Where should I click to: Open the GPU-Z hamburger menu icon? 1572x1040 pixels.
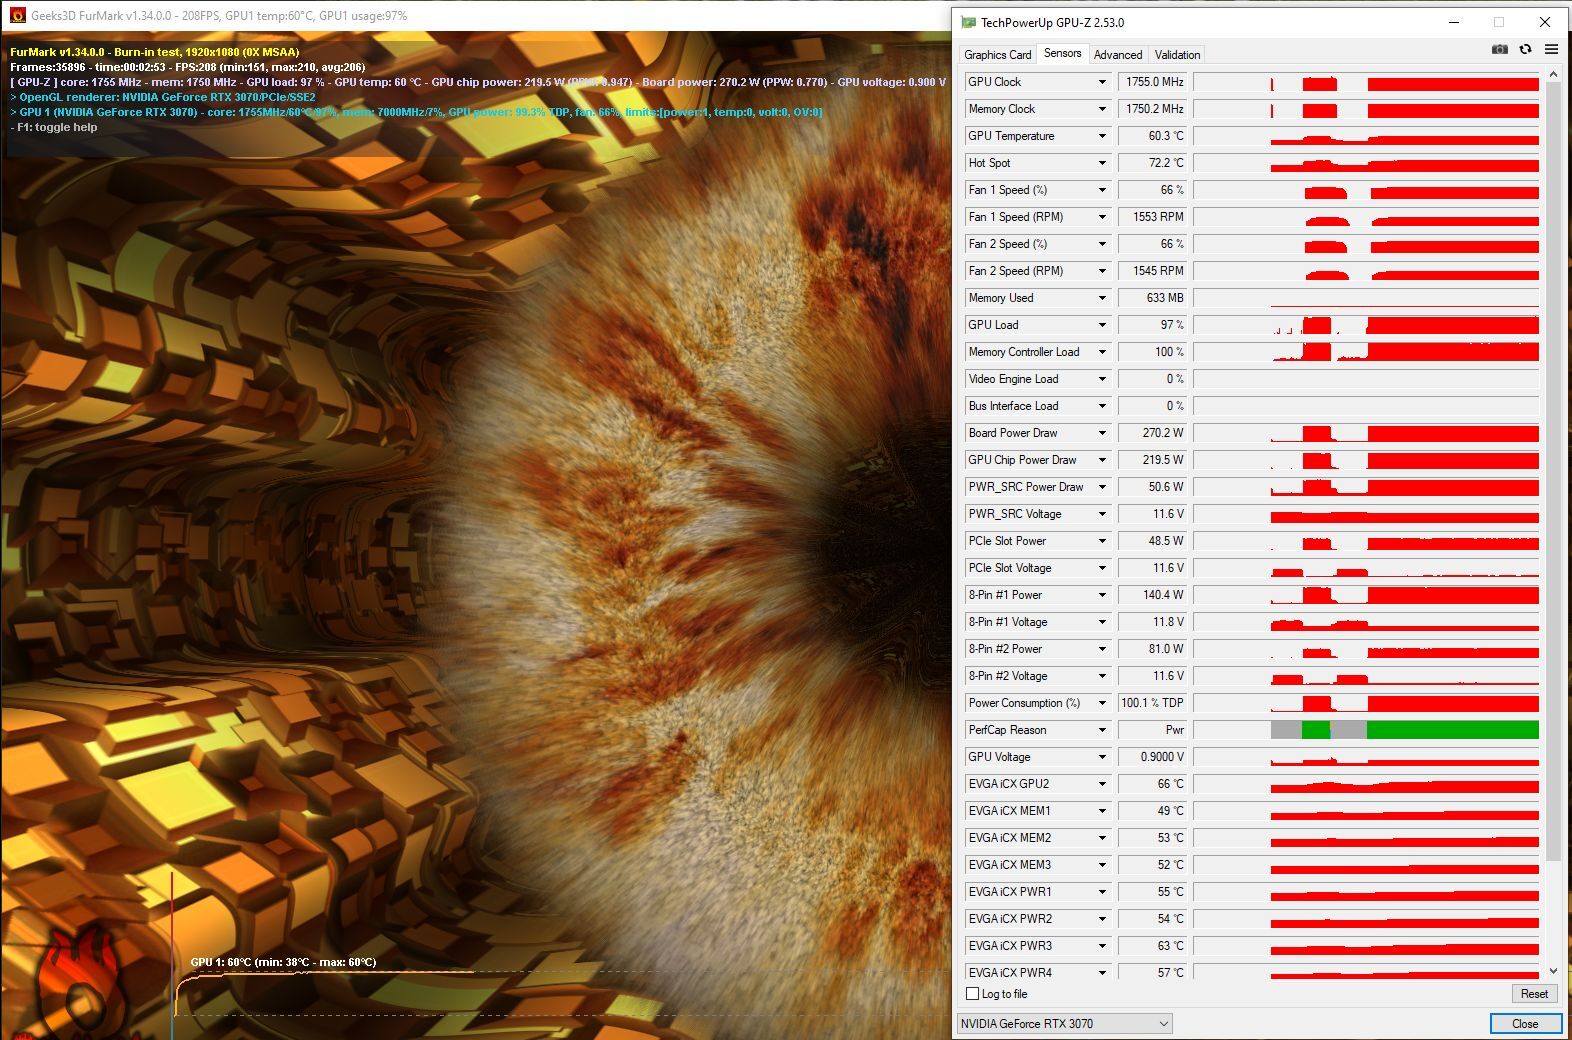pyautogui.click(x=1551, y=49)
